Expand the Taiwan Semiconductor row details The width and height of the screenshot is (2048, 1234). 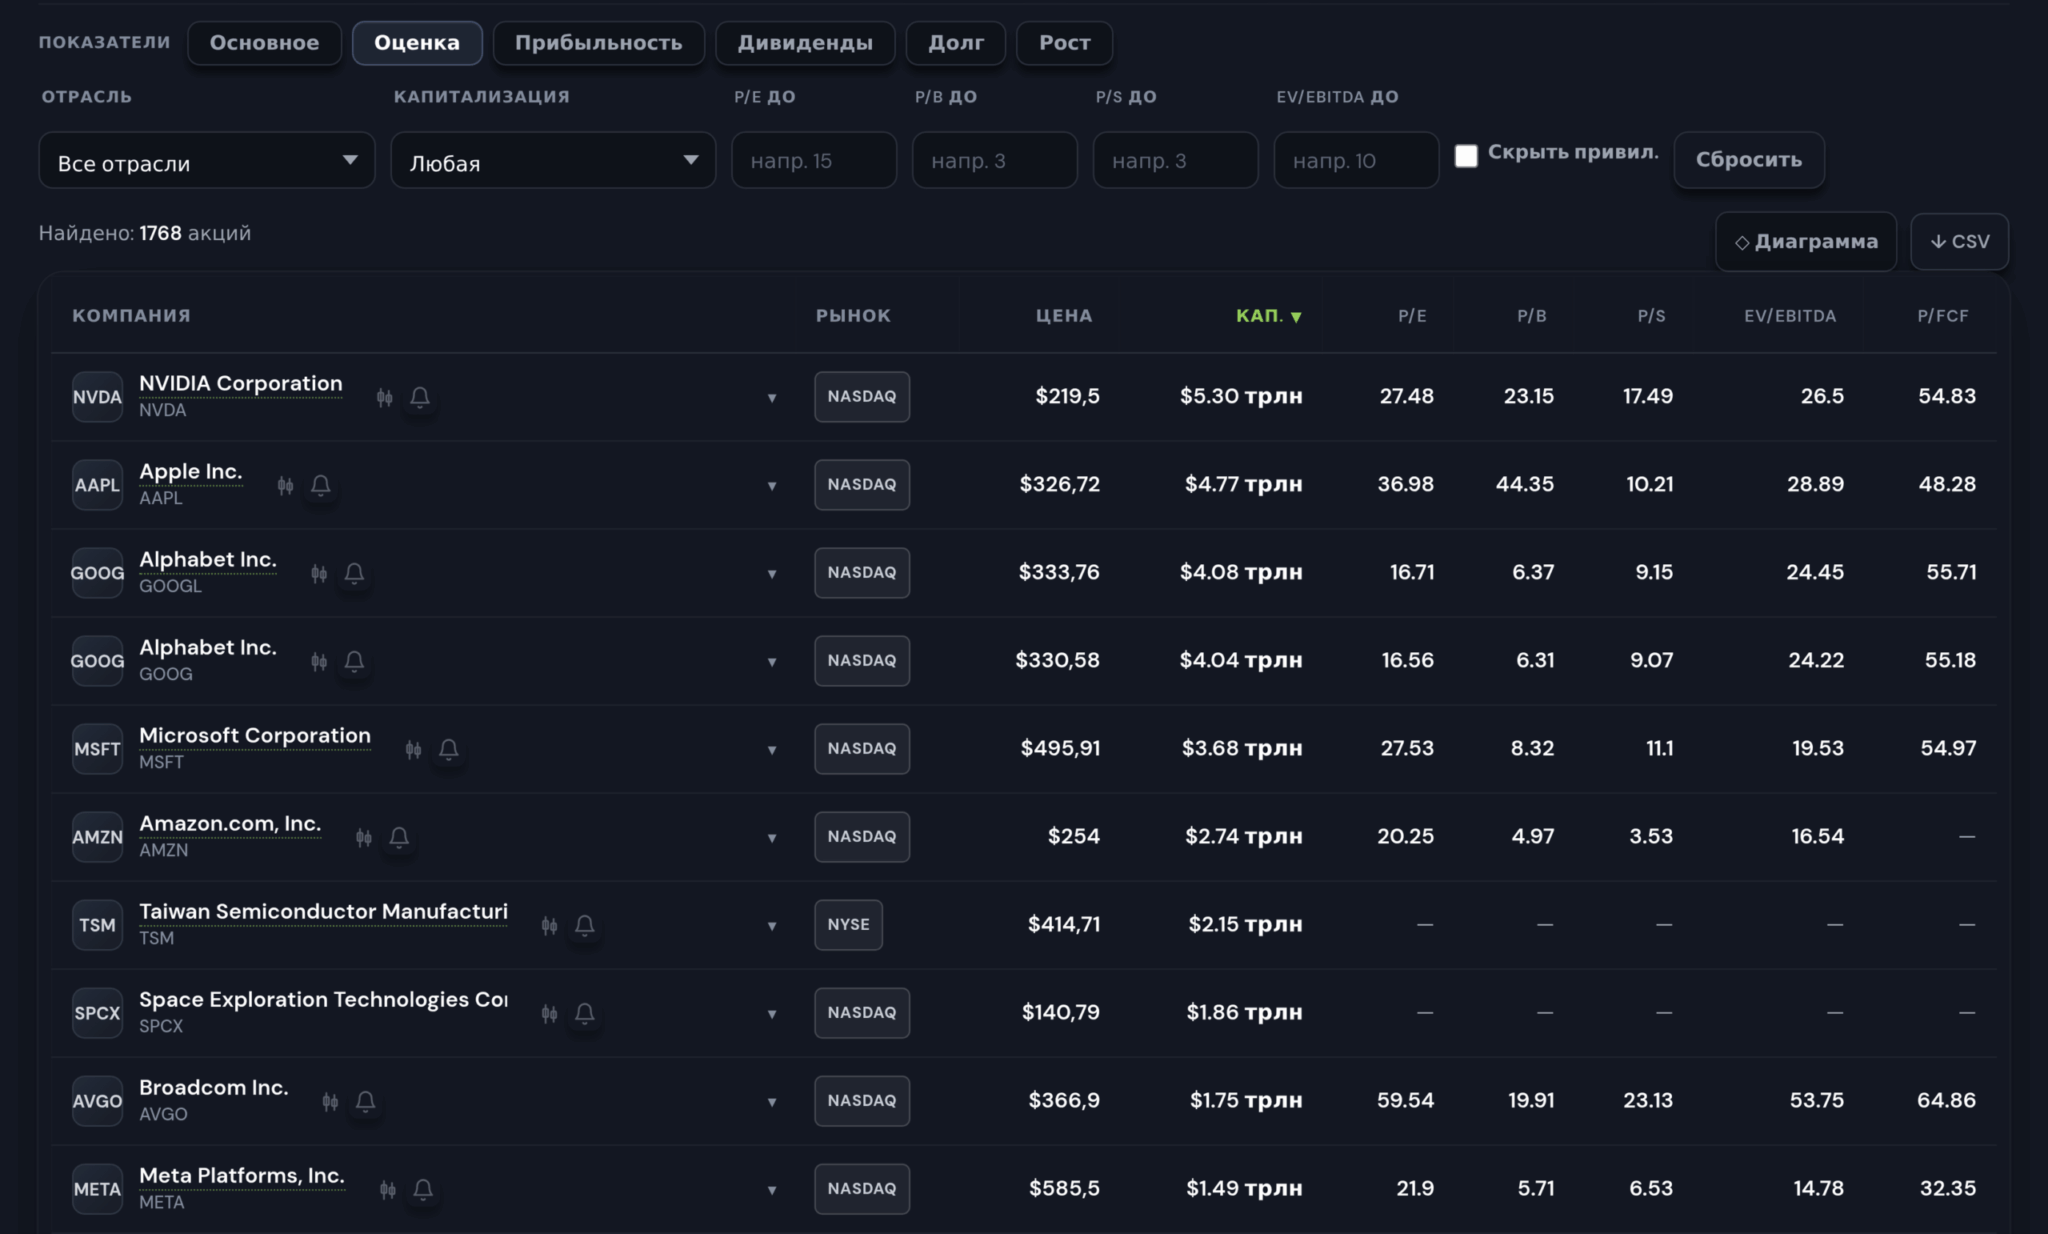pyautogui.click(x=772, y=926)
